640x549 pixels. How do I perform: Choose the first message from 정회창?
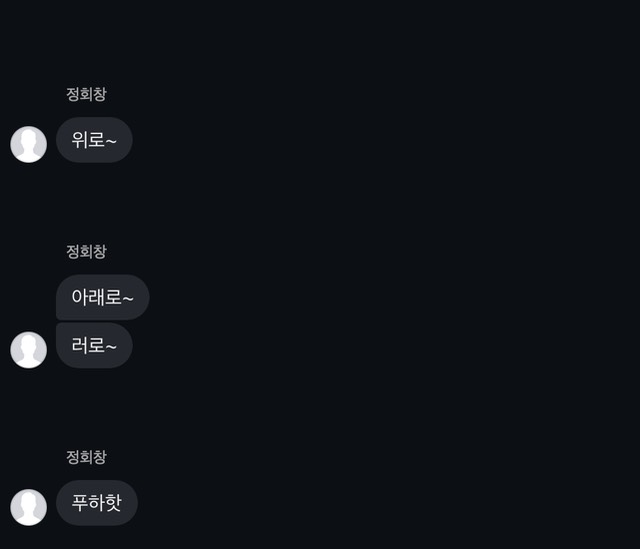tap(94, 140)
